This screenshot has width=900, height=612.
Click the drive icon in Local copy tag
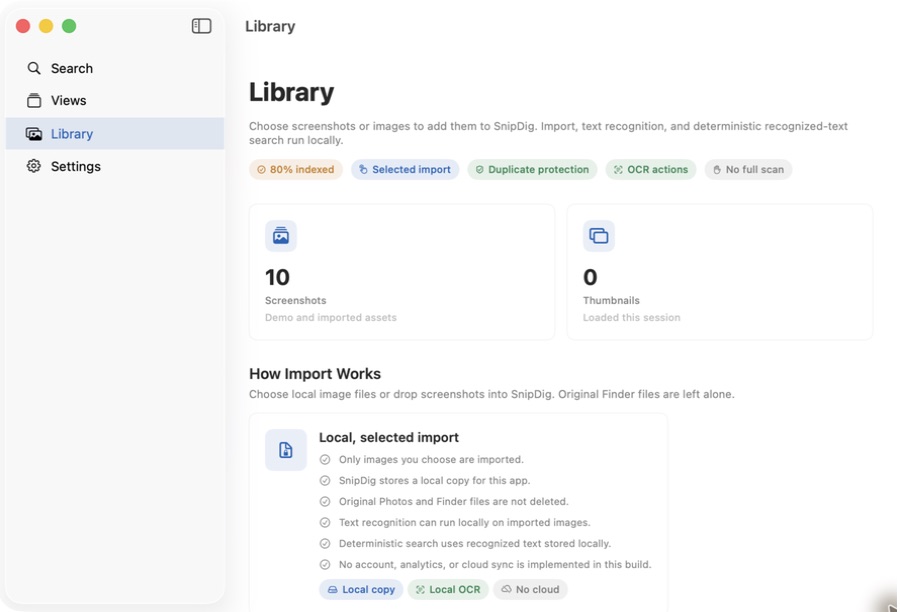pos(332,590)
